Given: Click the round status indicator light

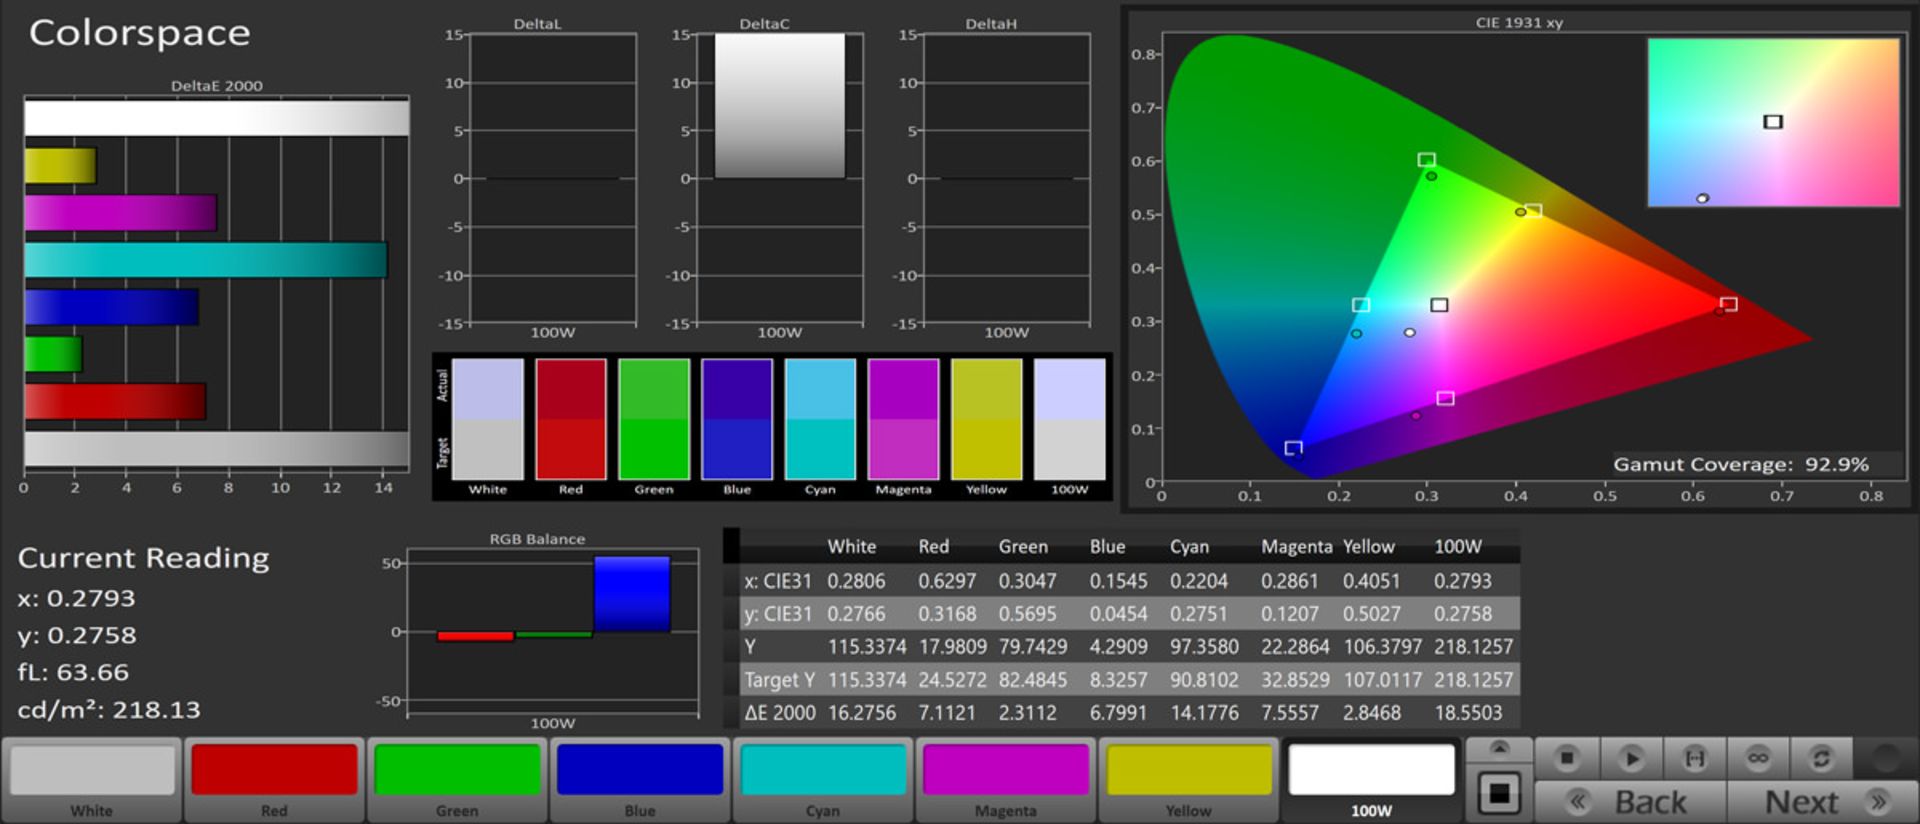Looking at the screenshot, I should (x=1885, y=759).
